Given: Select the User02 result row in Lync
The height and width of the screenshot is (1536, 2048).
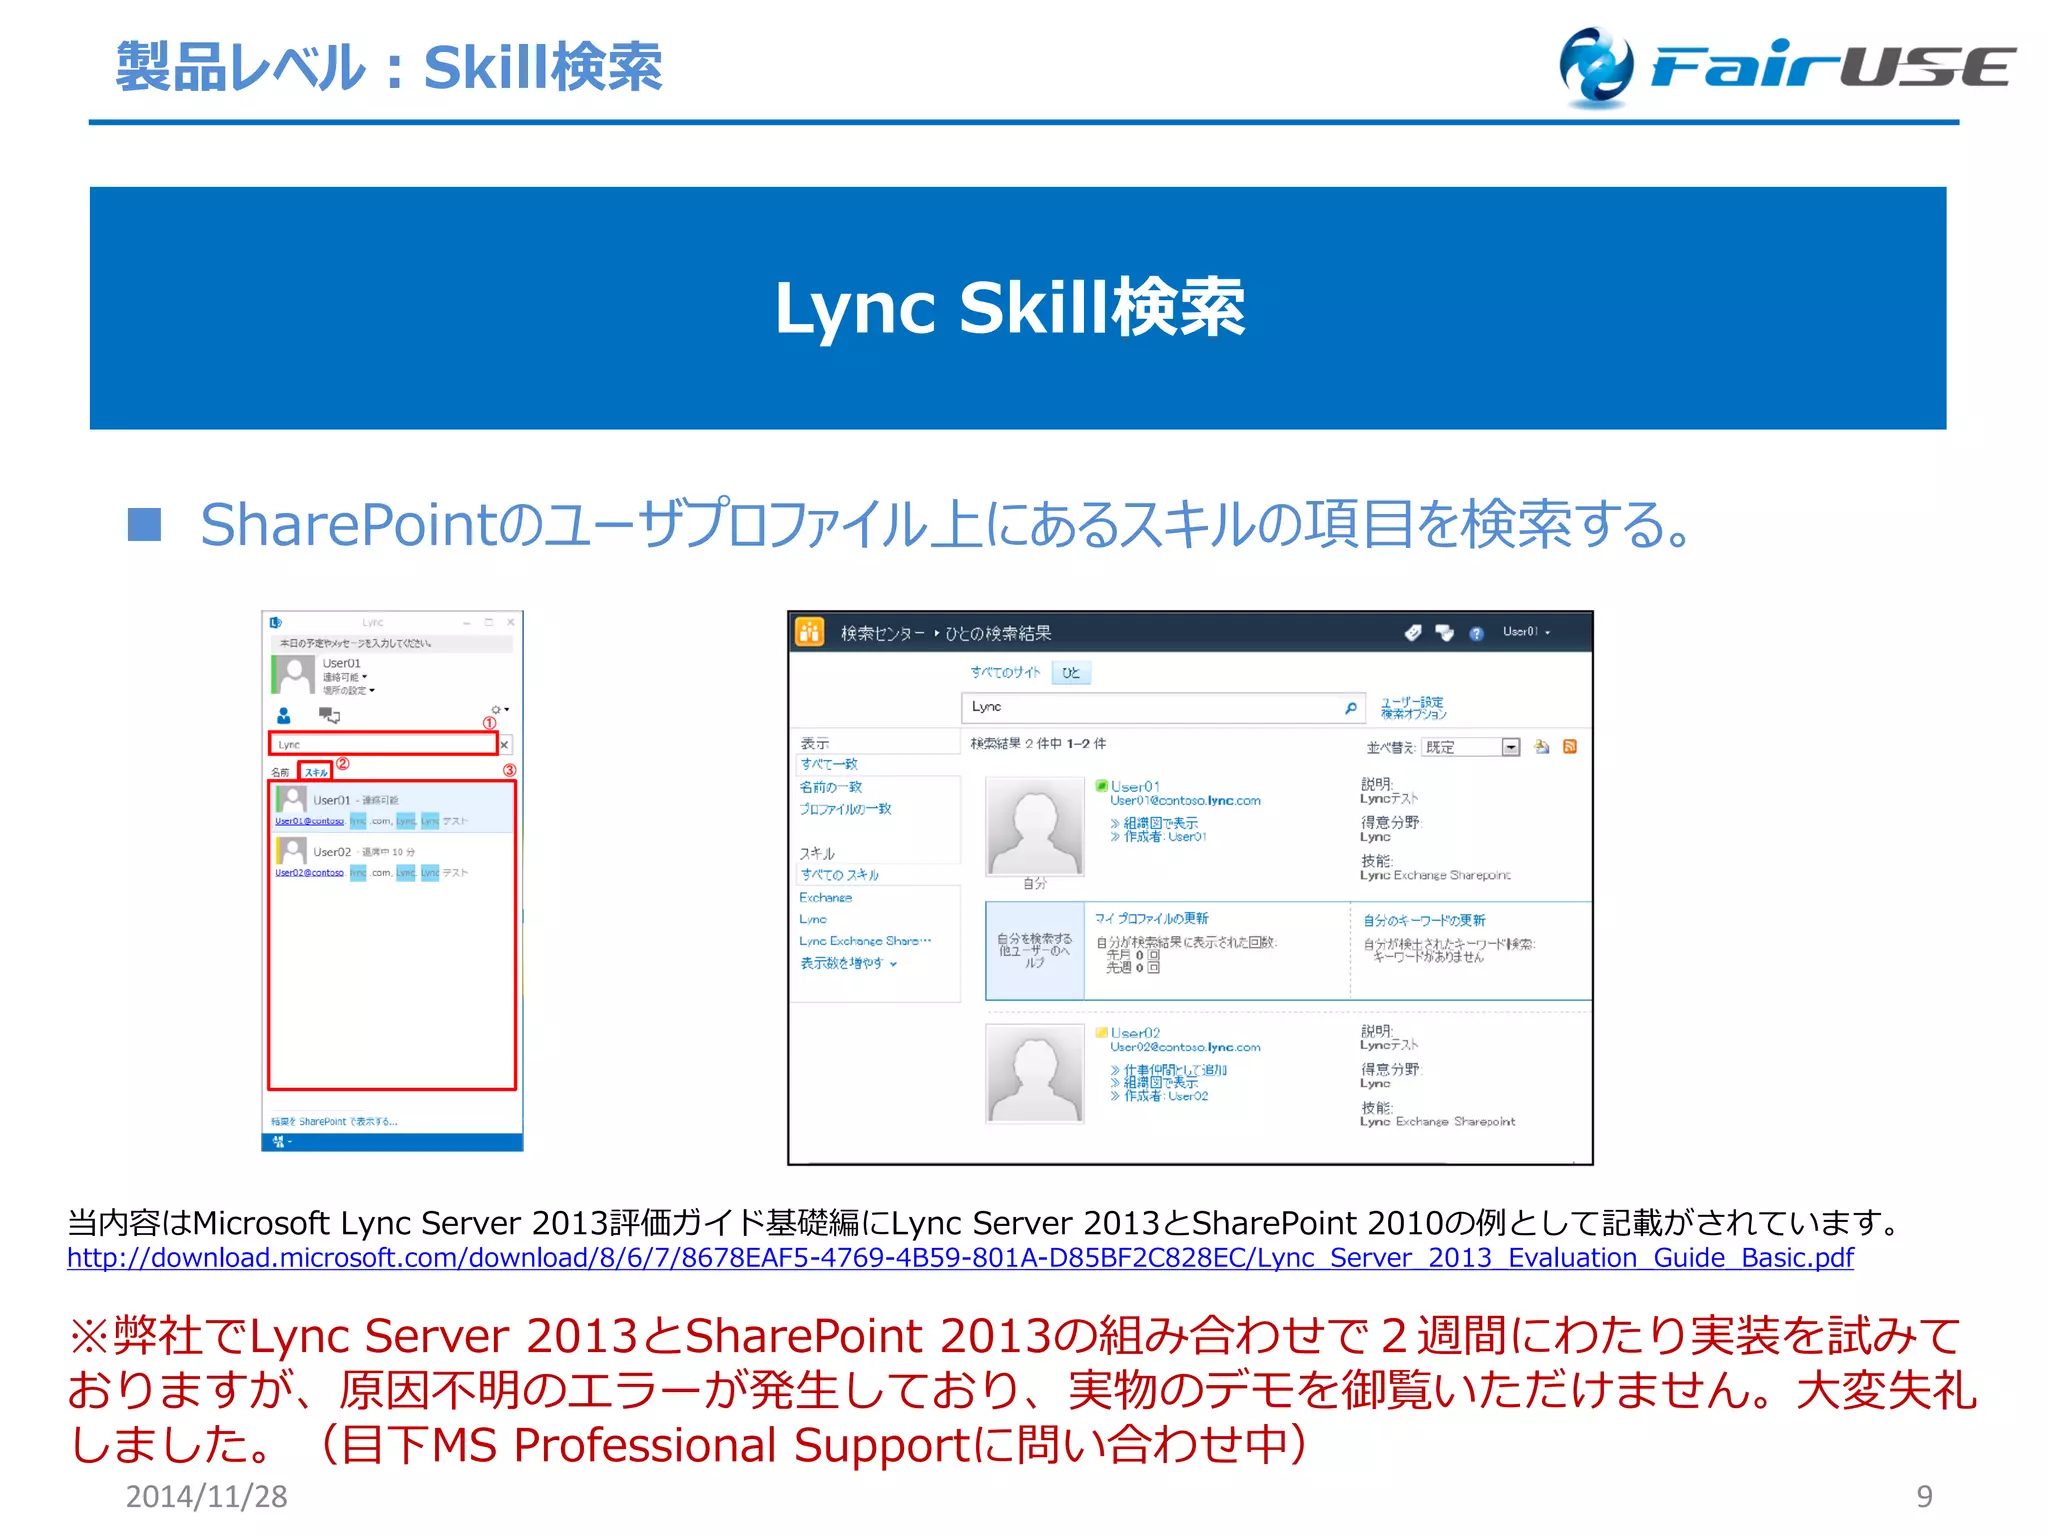Looking at the screenshot, I should (392, 859).
